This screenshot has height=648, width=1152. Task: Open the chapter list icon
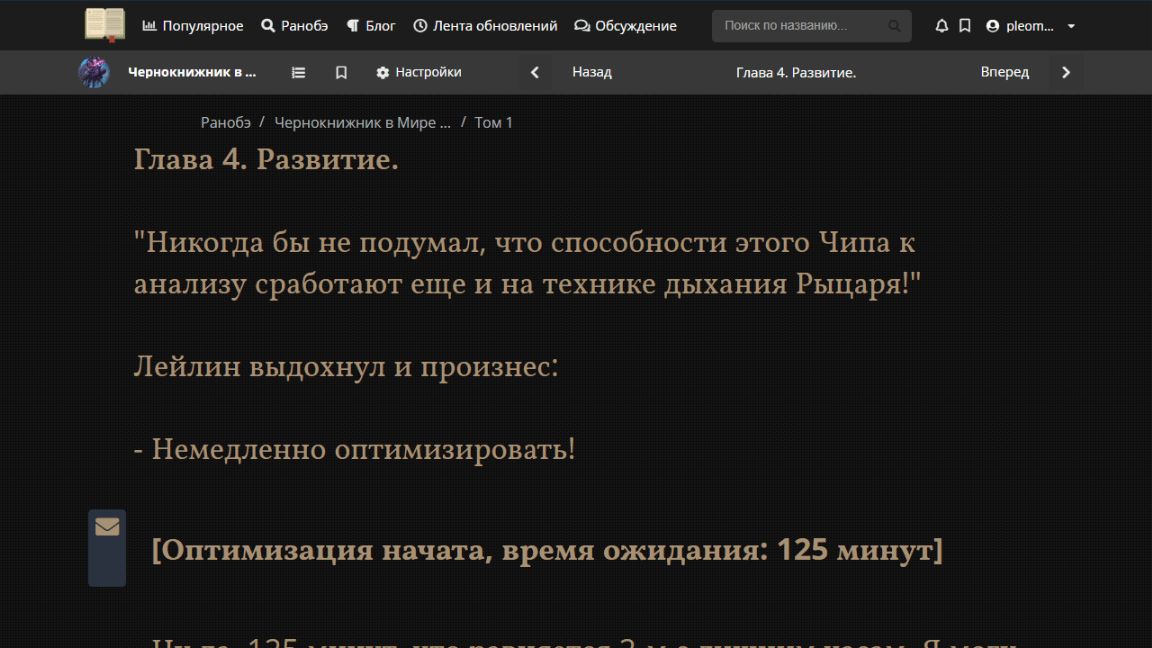tap(298, 72)
